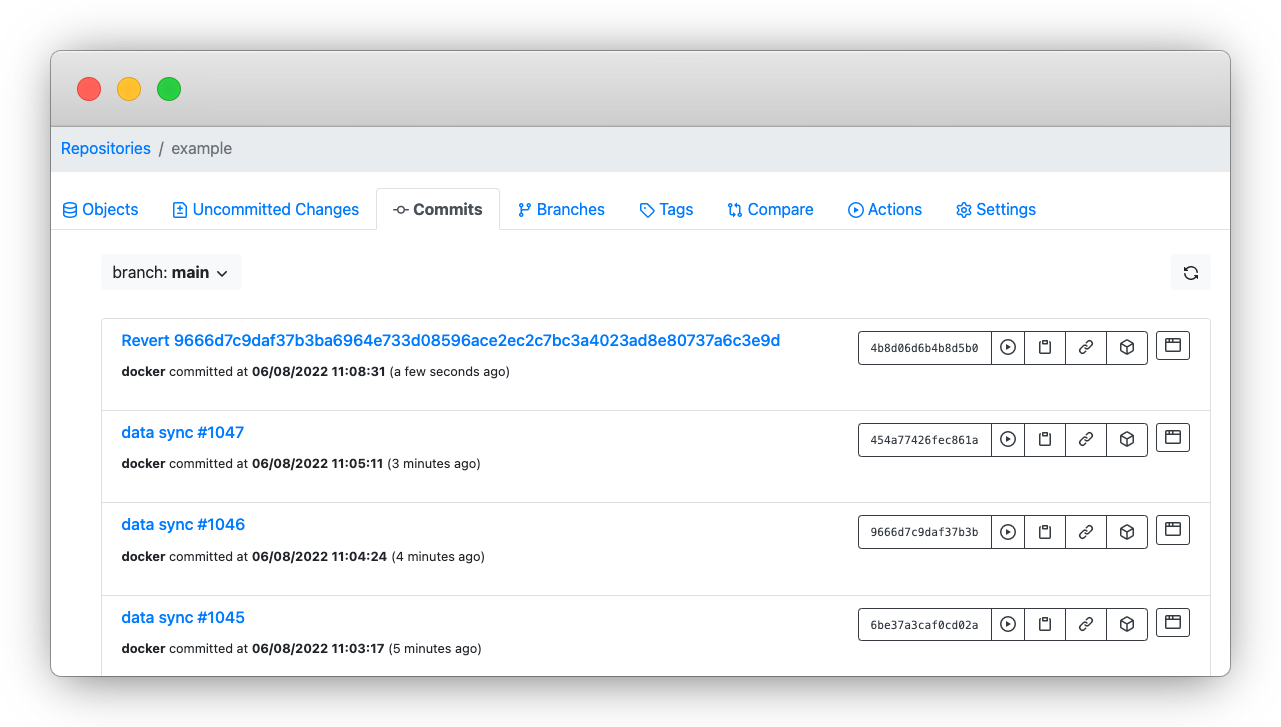Click the link icon on the Revert commit row
This screenshot has width=1281, height=727.
(1085, 347)
